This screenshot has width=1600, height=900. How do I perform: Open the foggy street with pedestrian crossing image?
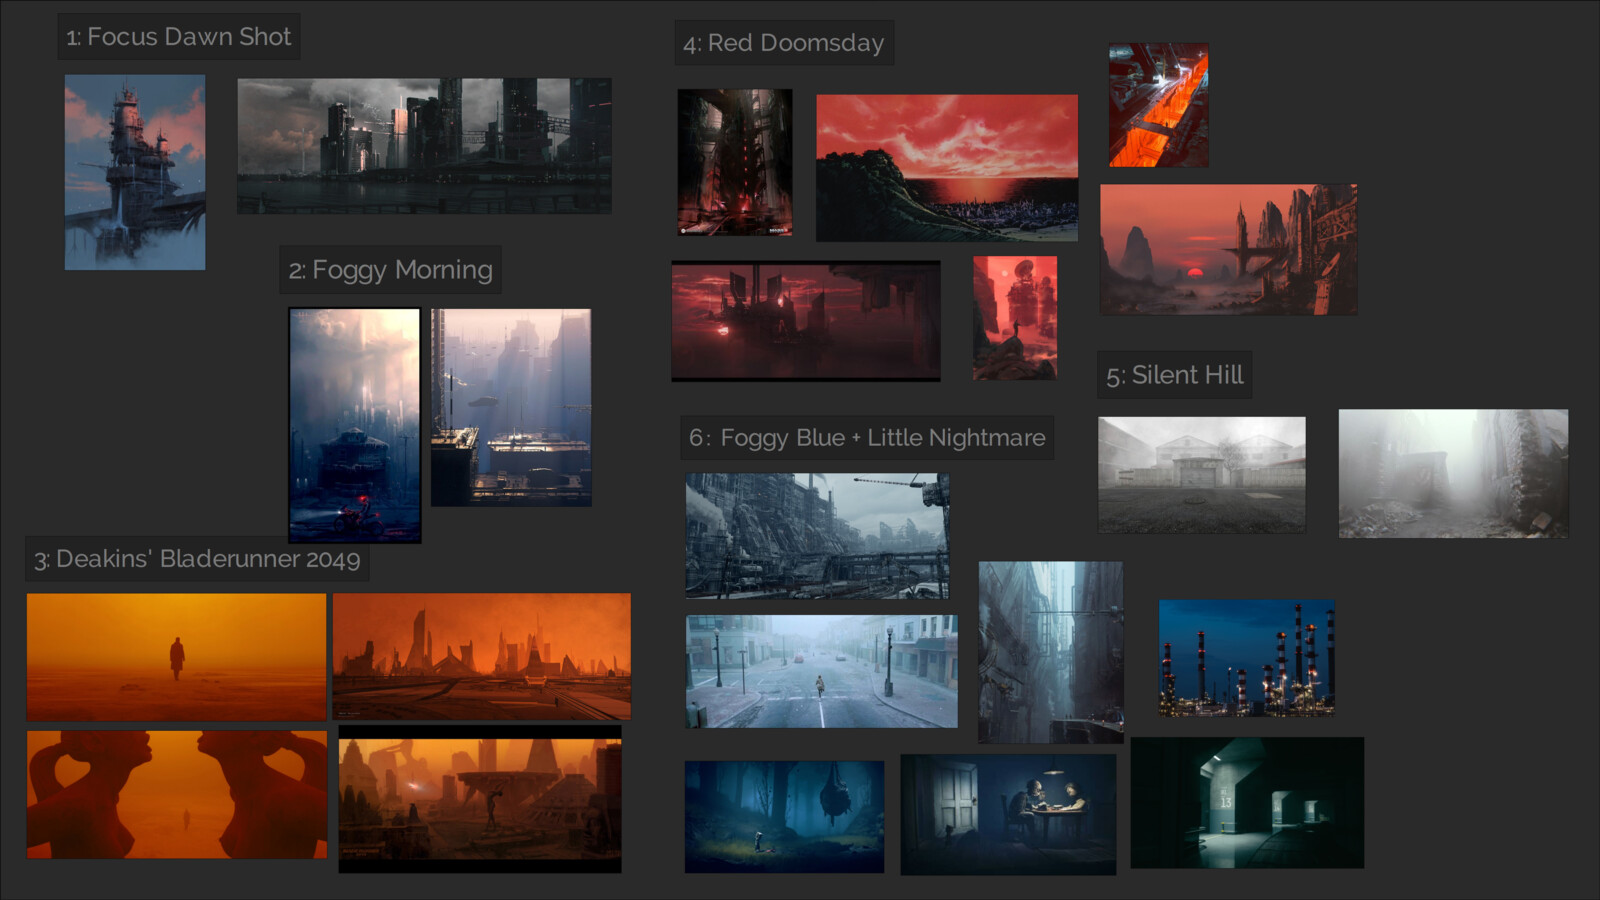[821, 671]
